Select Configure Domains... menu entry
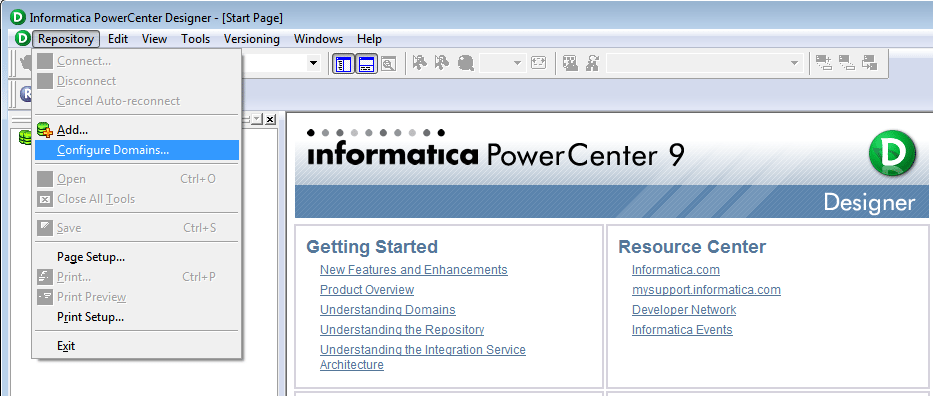This screenshot has height=396, width=933. point(137,150)
